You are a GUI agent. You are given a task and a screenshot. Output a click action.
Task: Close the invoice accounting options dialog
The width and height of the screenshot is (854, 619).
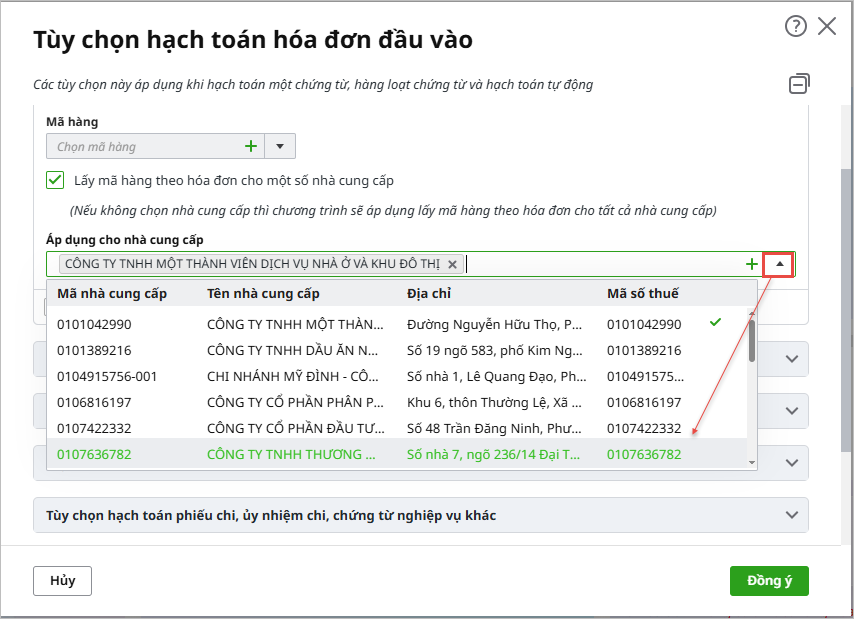(827, 27)
